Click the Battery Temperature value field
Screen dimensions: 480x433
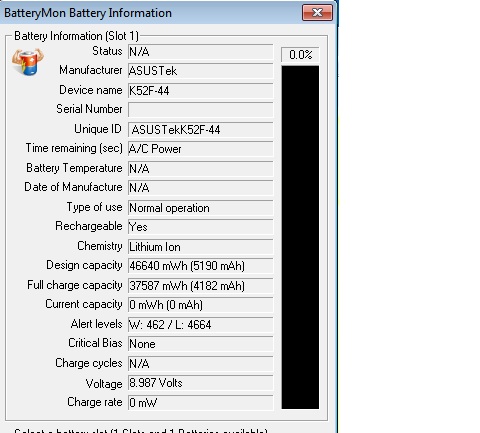[200, 169]
